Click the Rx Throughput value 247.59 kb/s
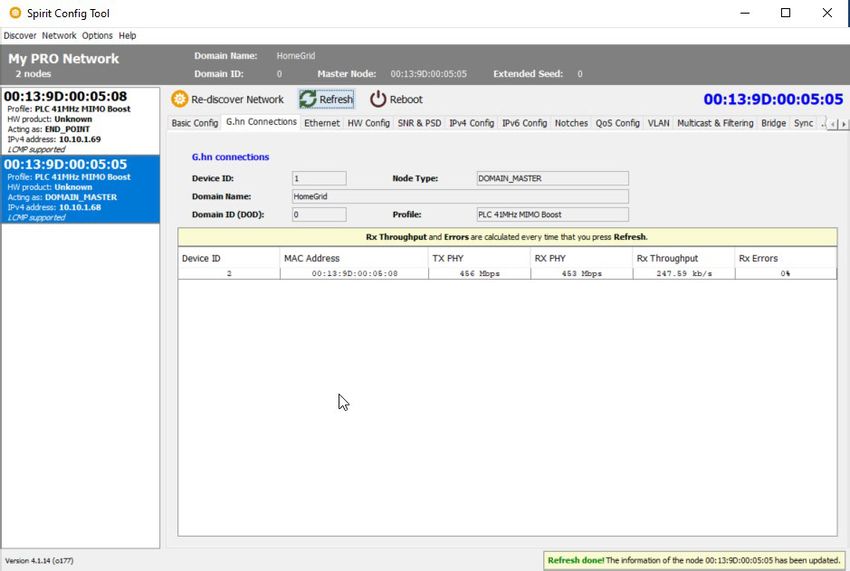 [x=684, y=274]
